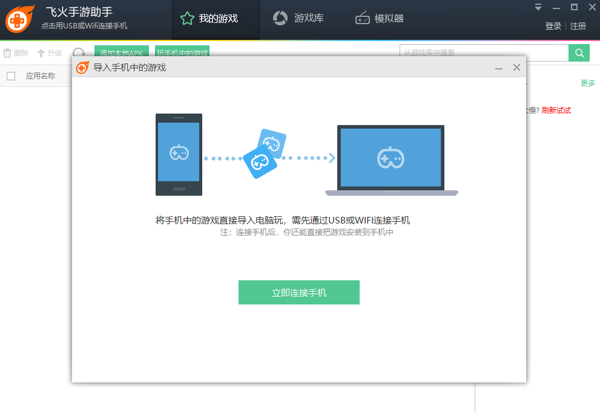Click the 飞火 app logo icon

coord(20,19)
